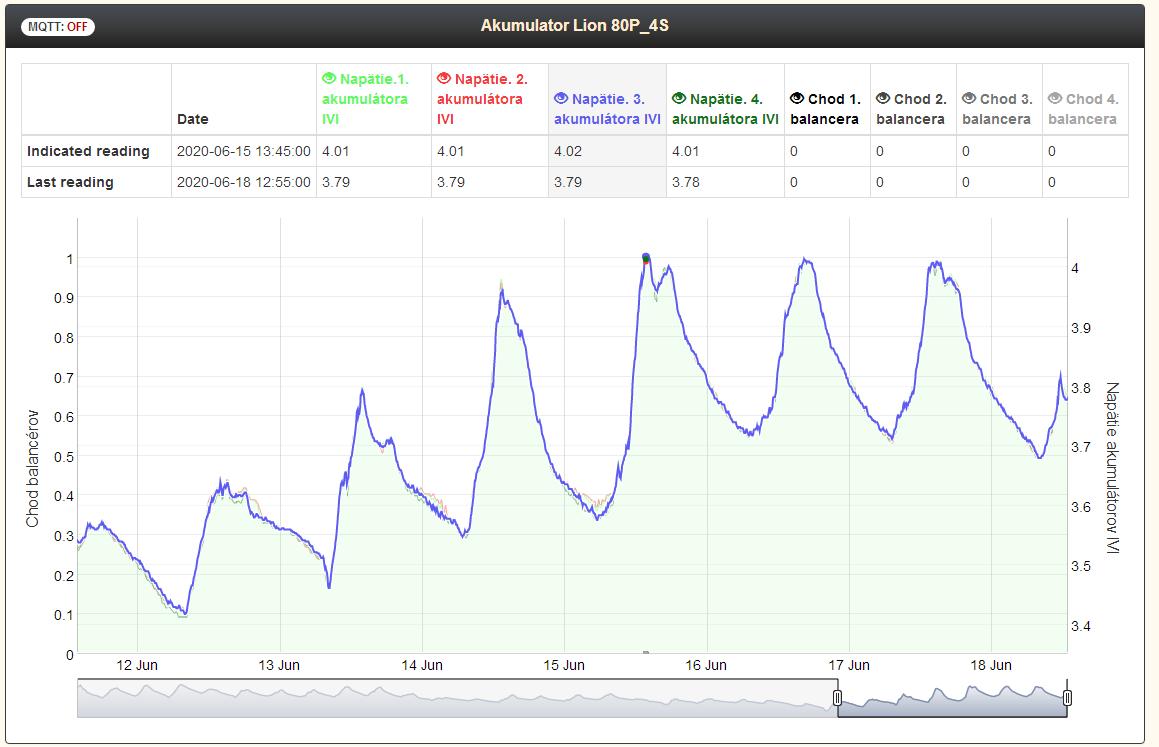Click eye icon for Napätie 4 akumulátora
This screenshot has height=747, width=1159.
click(x=679, y=99)
